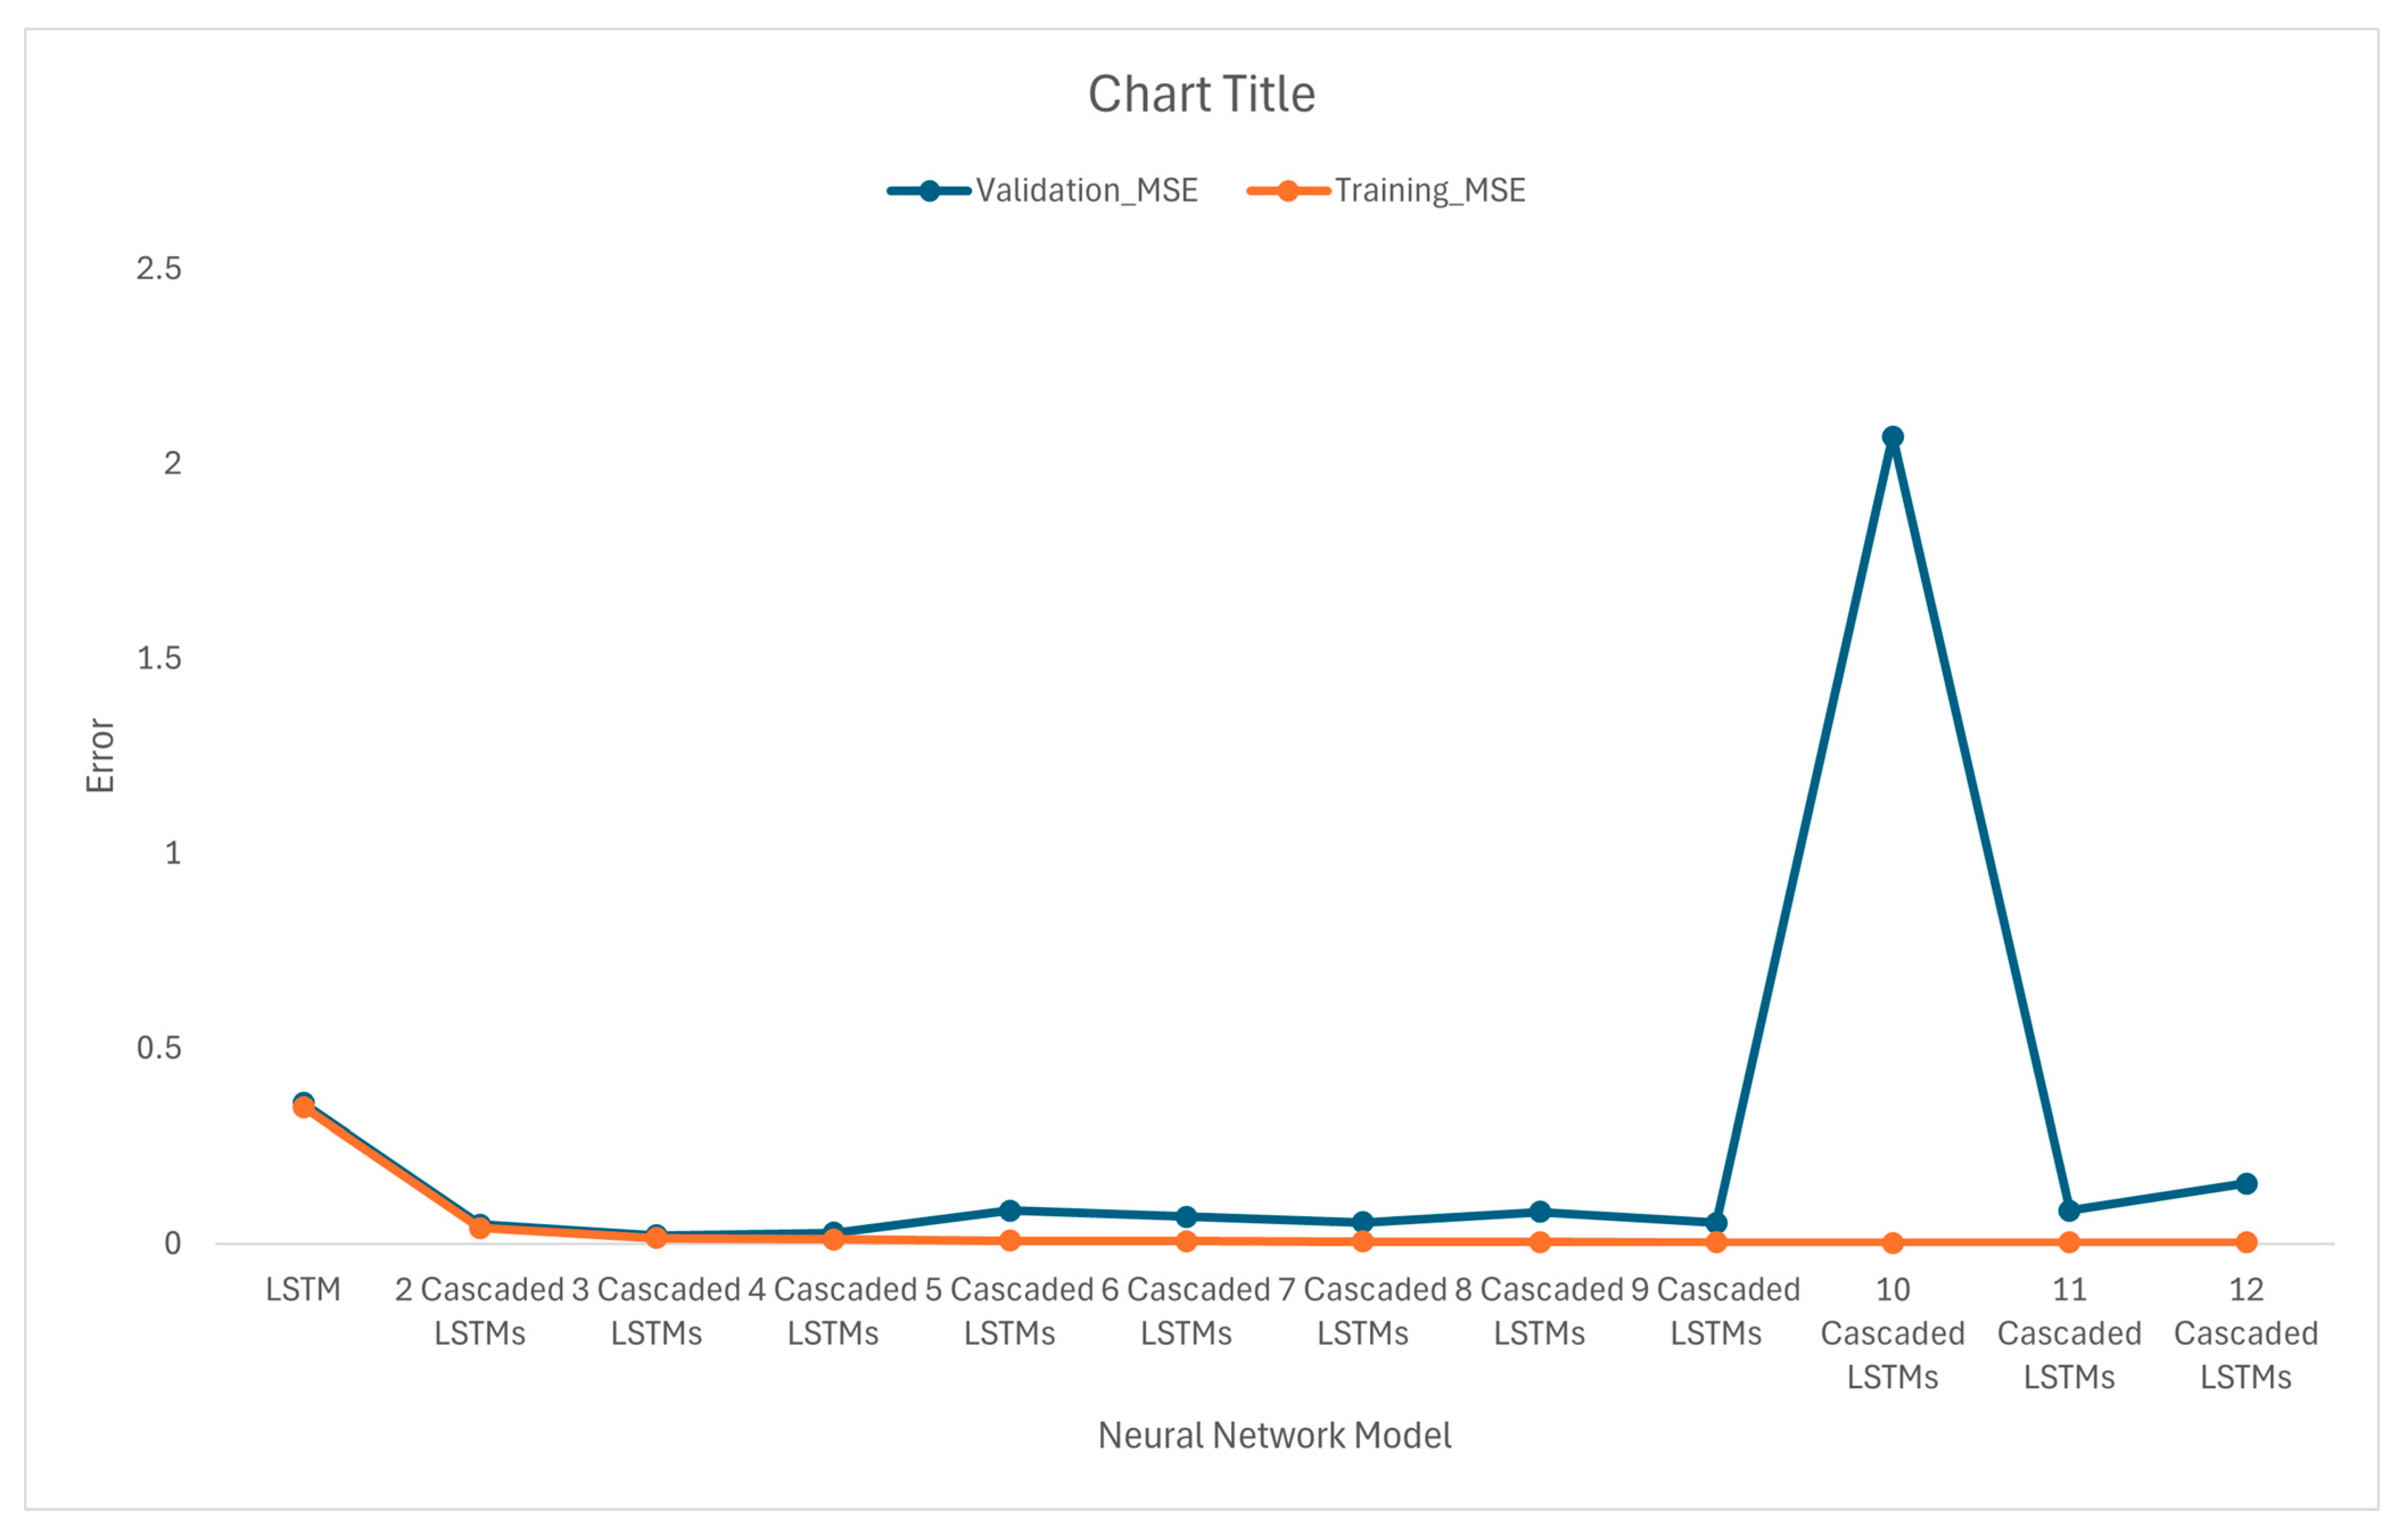Click the blue marker at 11 Cascaded LSTMs
Screen dimensions: 2402x1540
click(x=2069, y=1210)
